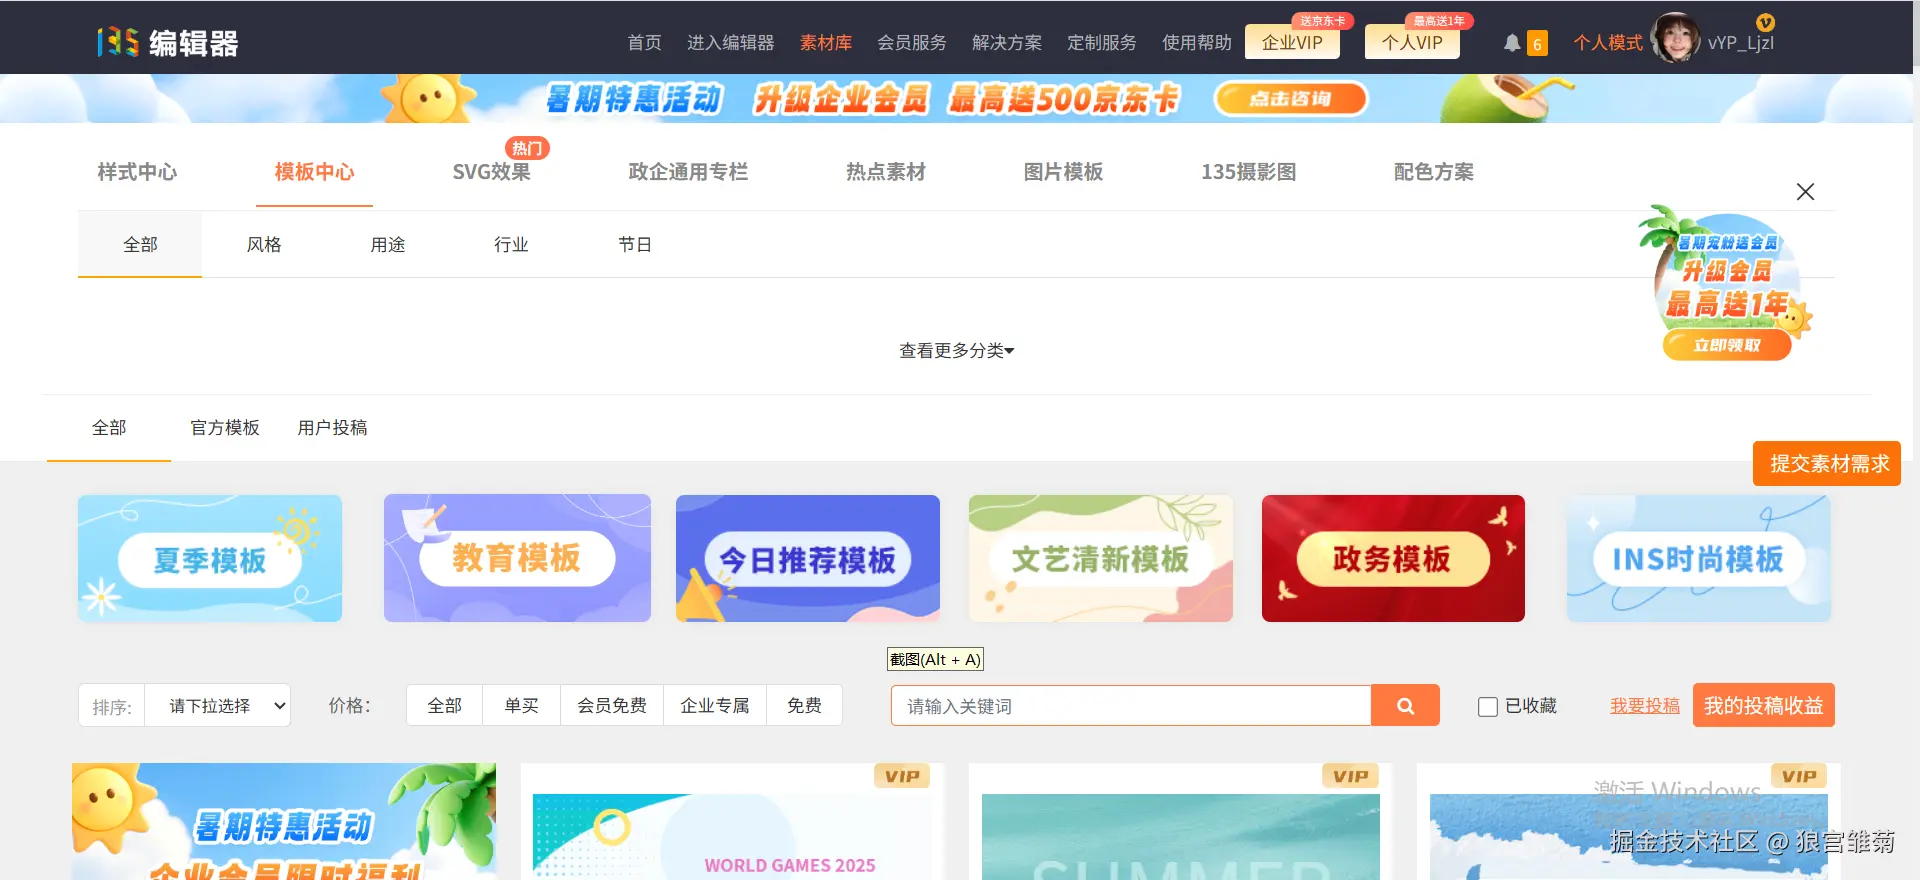Toggle the 已收藏 checkbox
Screen dimensions: 1920x880
point(1488,707)
